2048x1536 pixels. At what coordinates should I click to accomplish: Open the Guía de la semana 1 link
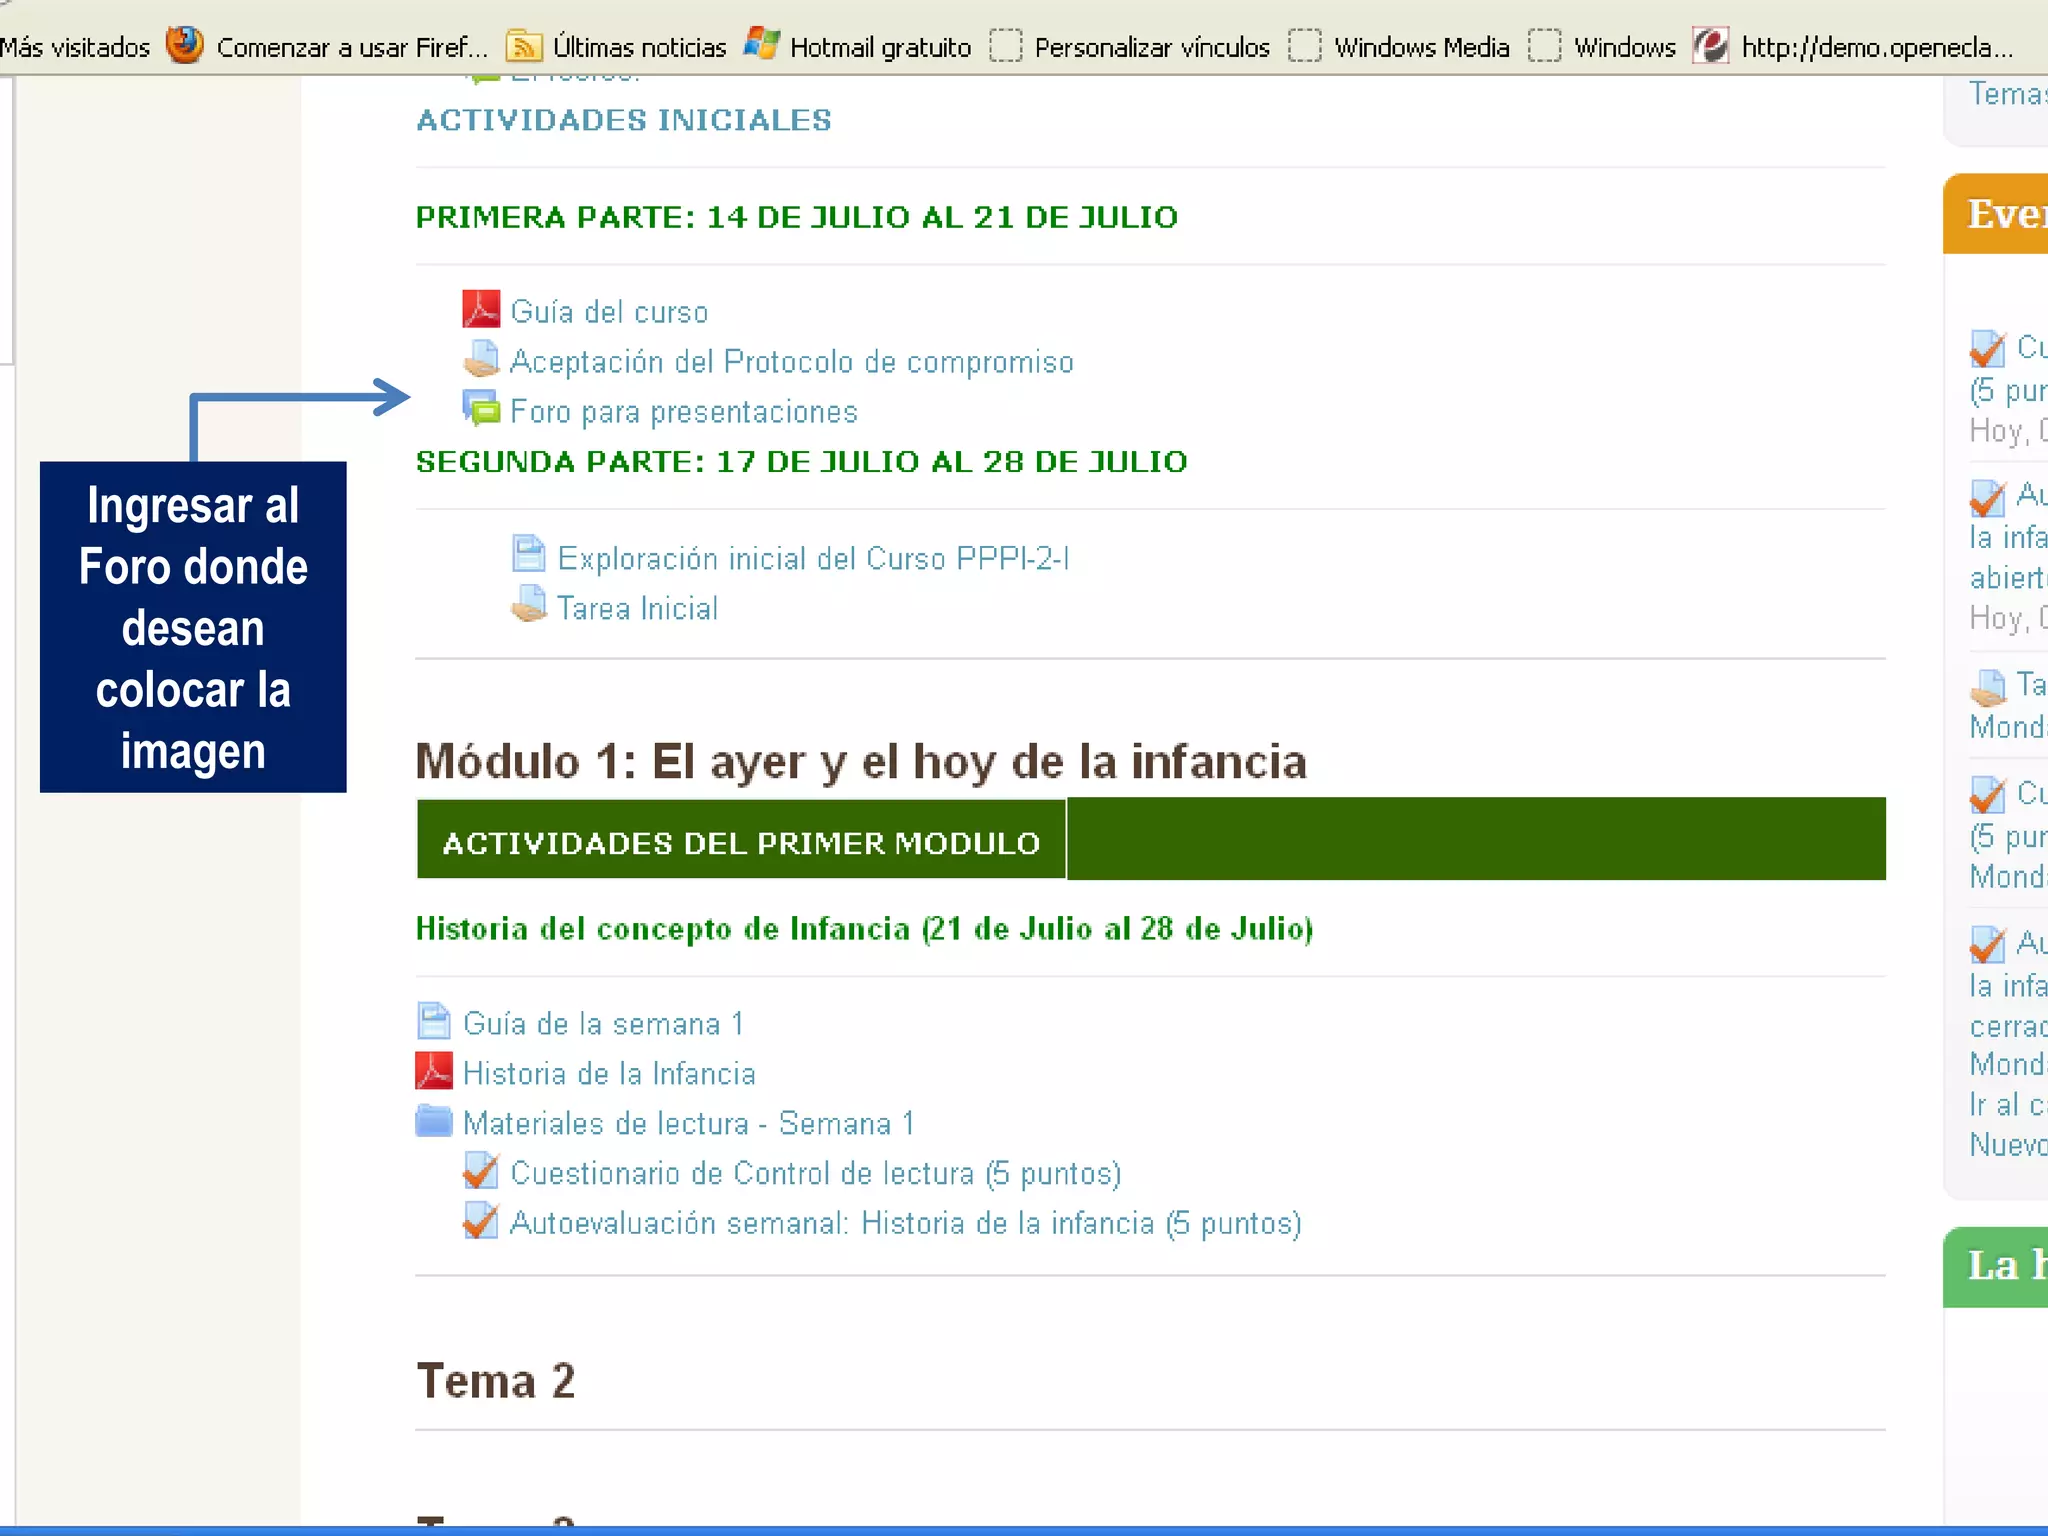(x=603, y=1024)
